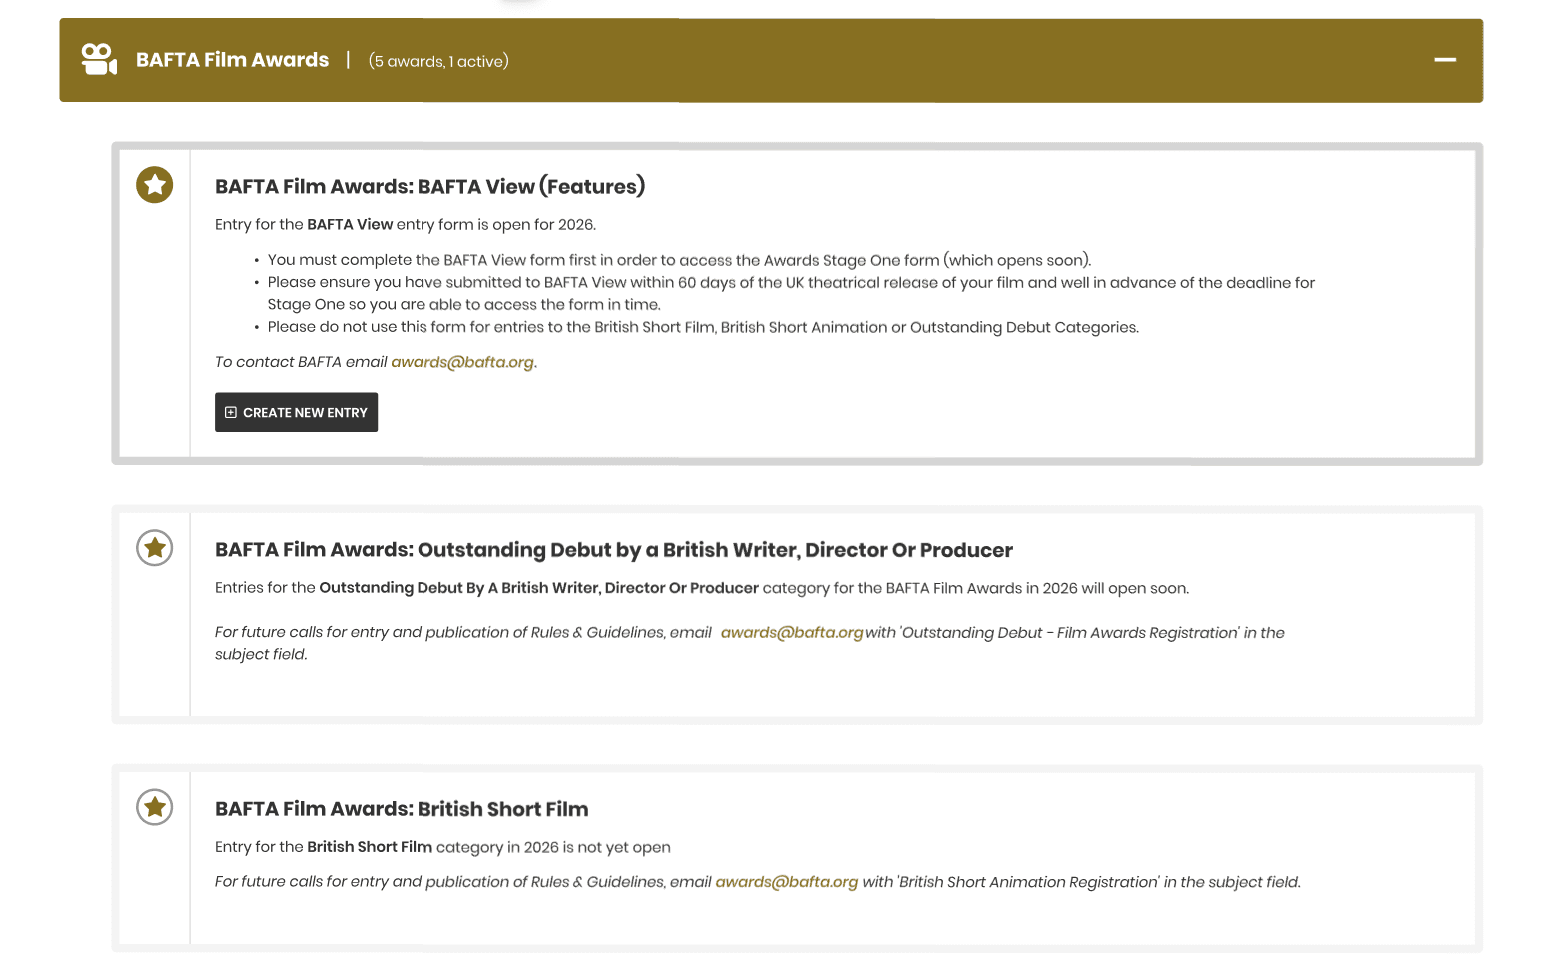Click the film camera icon in the header

click(99, 60)
